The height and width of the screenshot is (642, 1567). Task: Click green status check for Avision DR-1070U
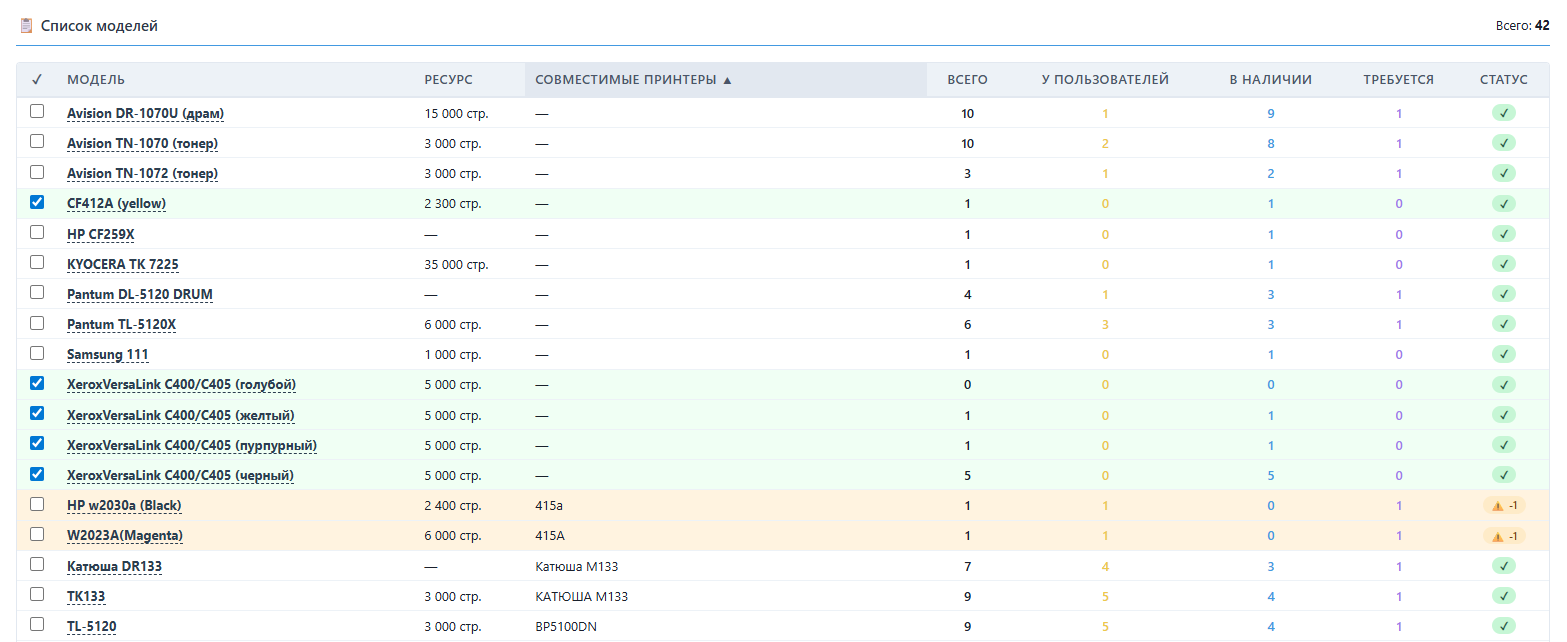(1503, 113)
